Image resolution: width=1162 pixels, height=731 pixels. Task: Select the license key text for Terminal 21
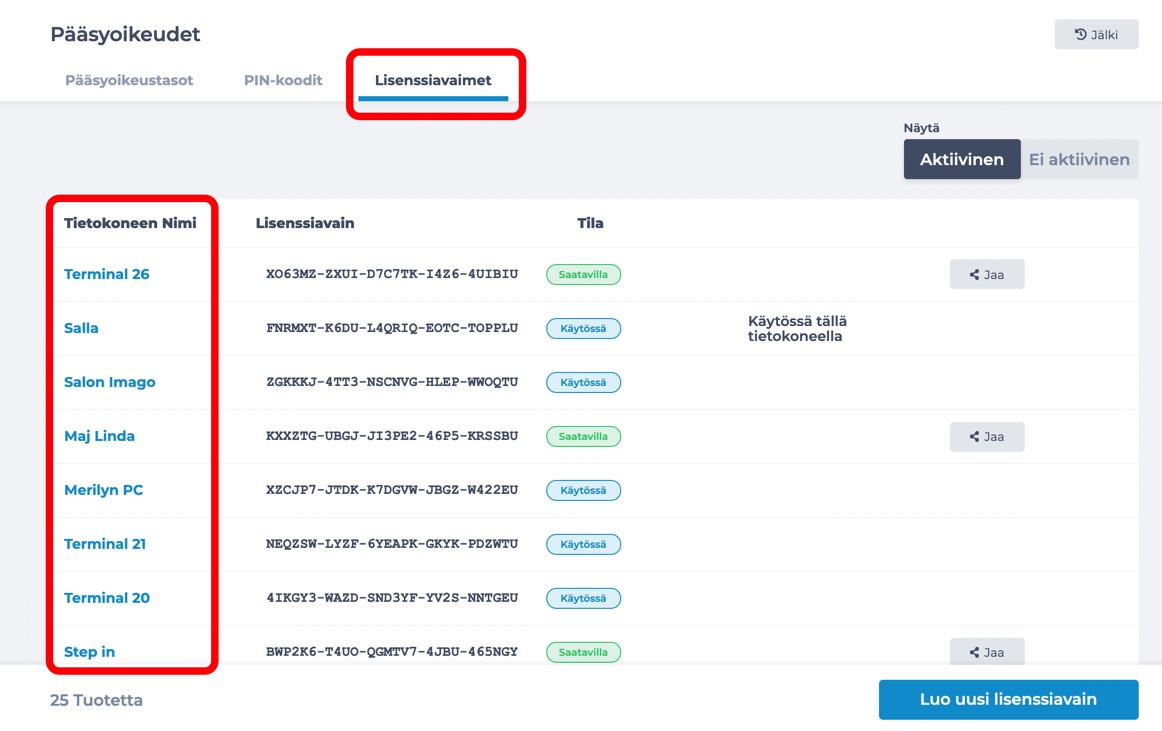[x=392, y=544]
